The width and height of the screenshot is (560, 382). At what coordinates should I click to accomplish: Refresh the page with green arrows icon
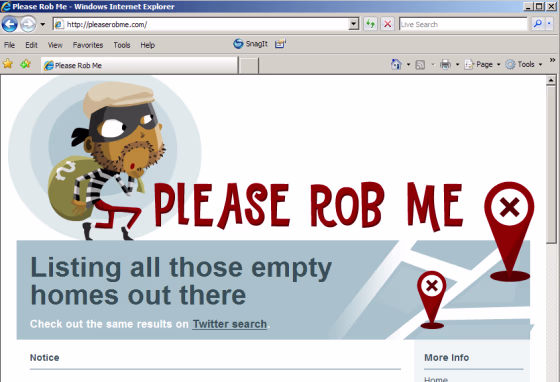[370, 24]
